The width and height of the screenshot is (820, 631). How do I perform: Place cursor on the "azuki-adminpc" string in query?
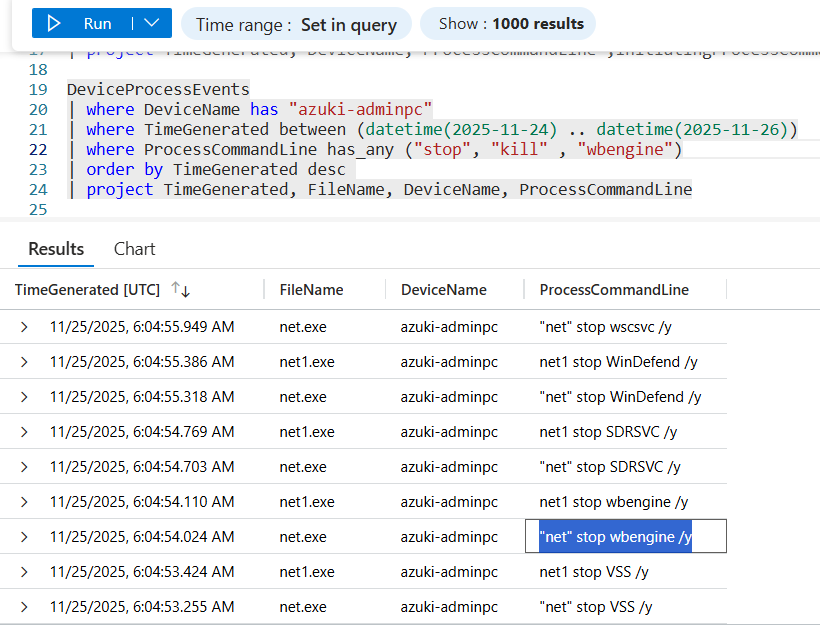tap(360, 110)
